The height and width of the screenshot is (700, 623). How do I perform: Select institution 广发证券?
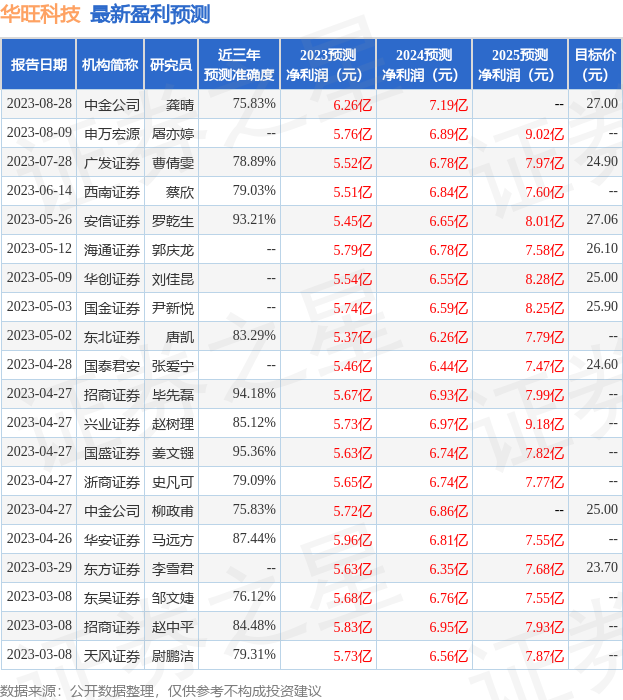(112, 163)
